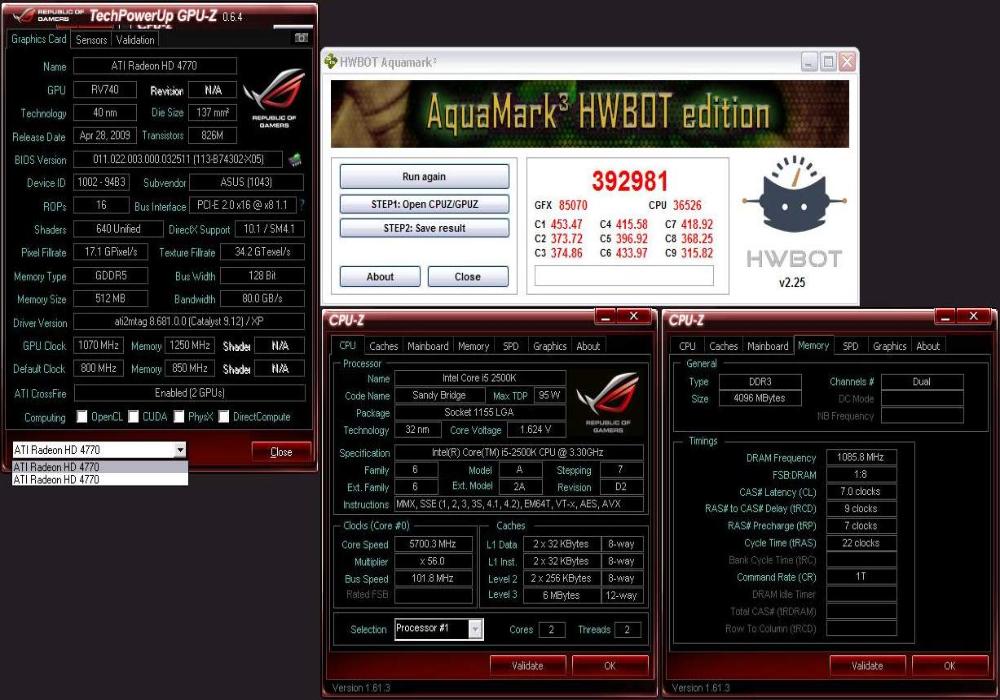
Task: Click OK in left CPU-Z window
Action: (x=610, y=666)
